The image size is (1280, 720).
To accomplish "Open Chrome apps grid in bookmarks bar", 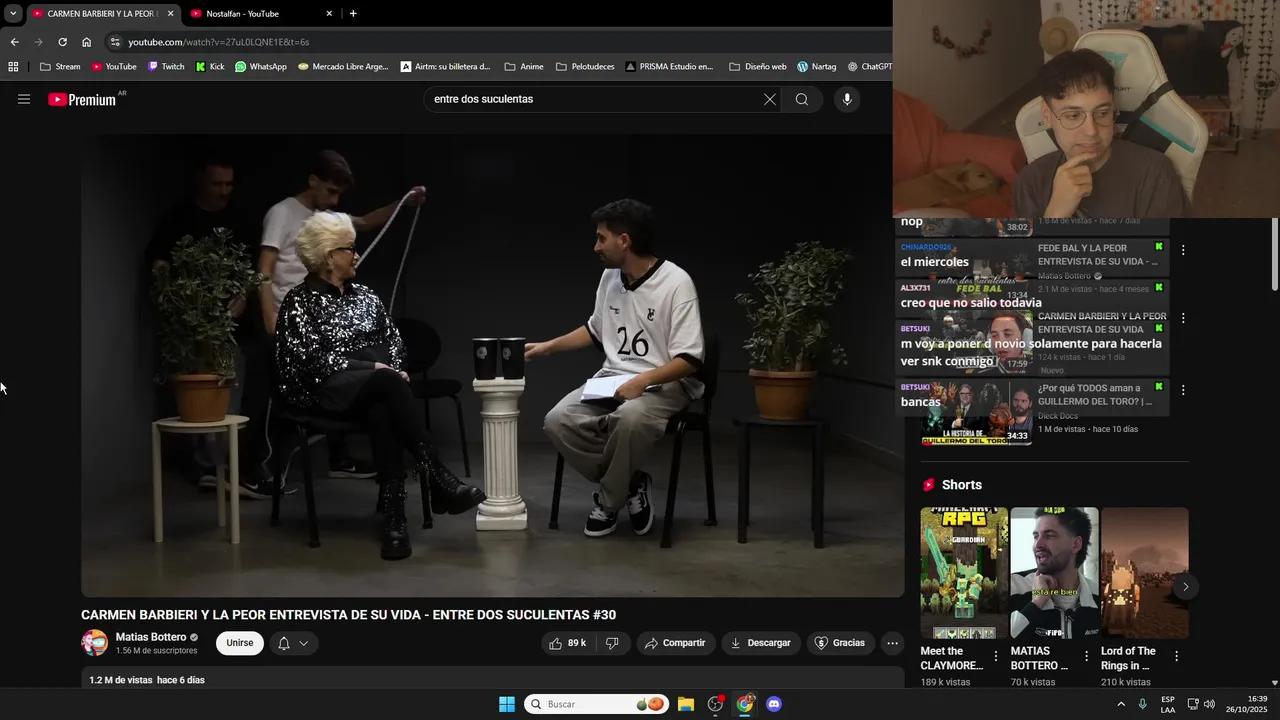I will point(13,67).
